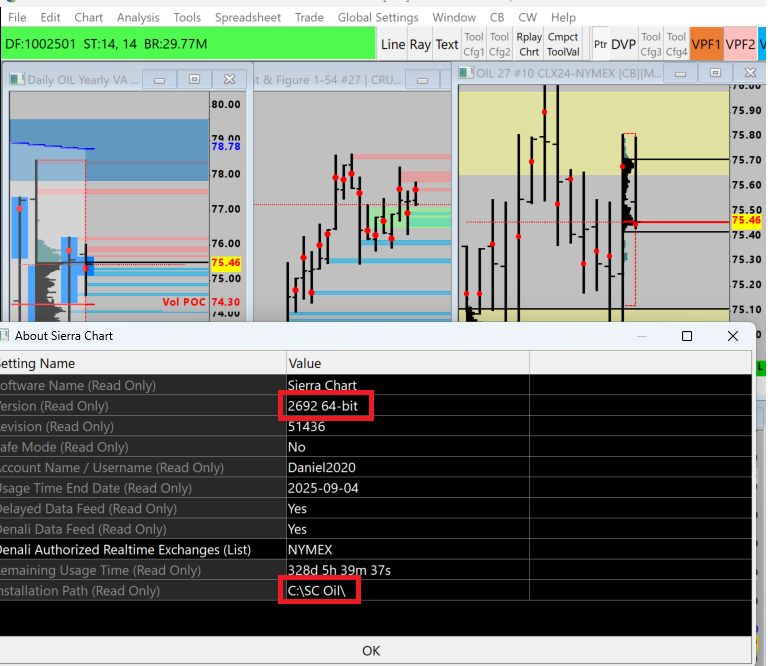Select the Version value 2692 64-bit
The height and width of the screenshot is (666, 768).
coord(323,406)
